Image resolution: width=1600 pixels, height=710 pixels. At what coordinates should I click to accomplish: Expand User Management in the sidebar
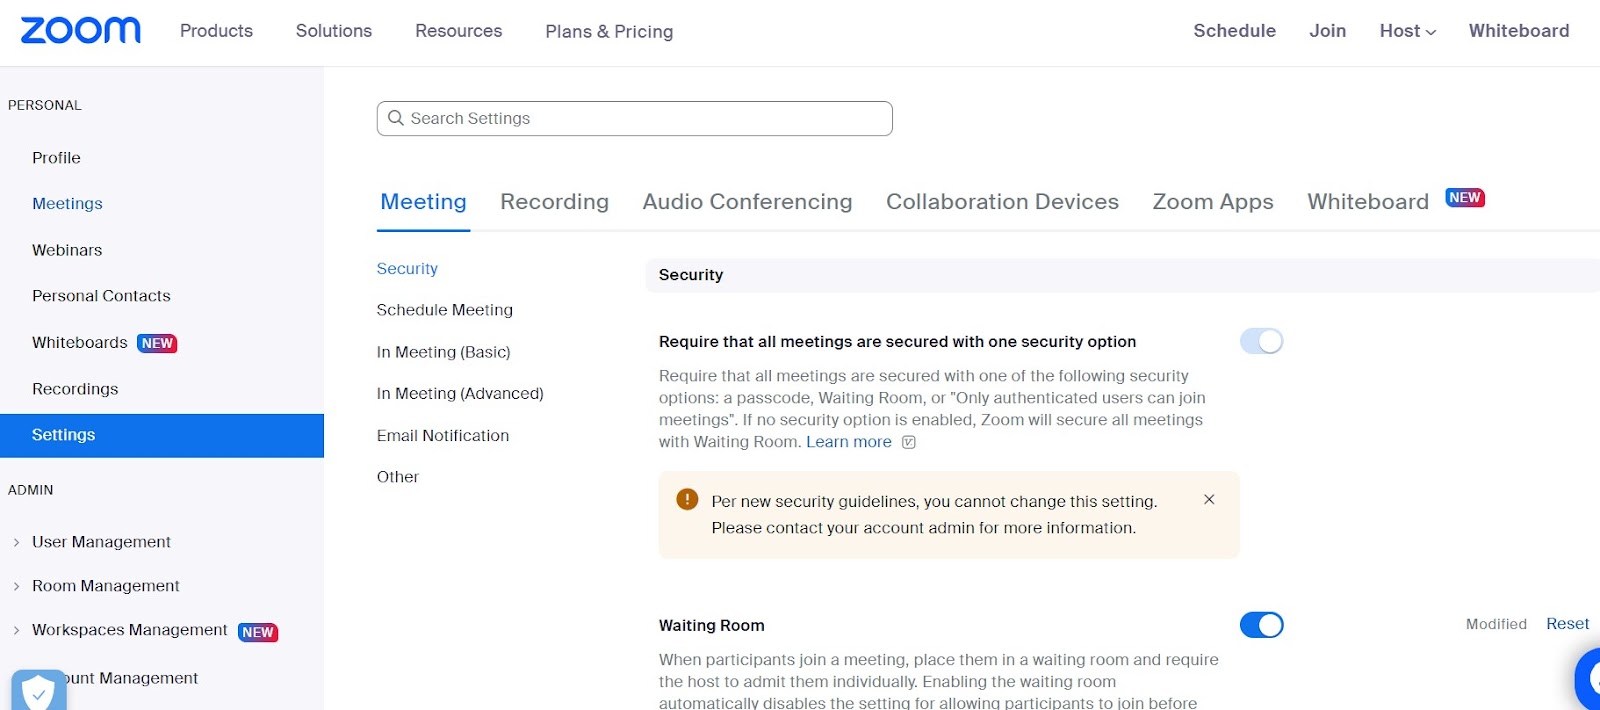tap(16, 542)
